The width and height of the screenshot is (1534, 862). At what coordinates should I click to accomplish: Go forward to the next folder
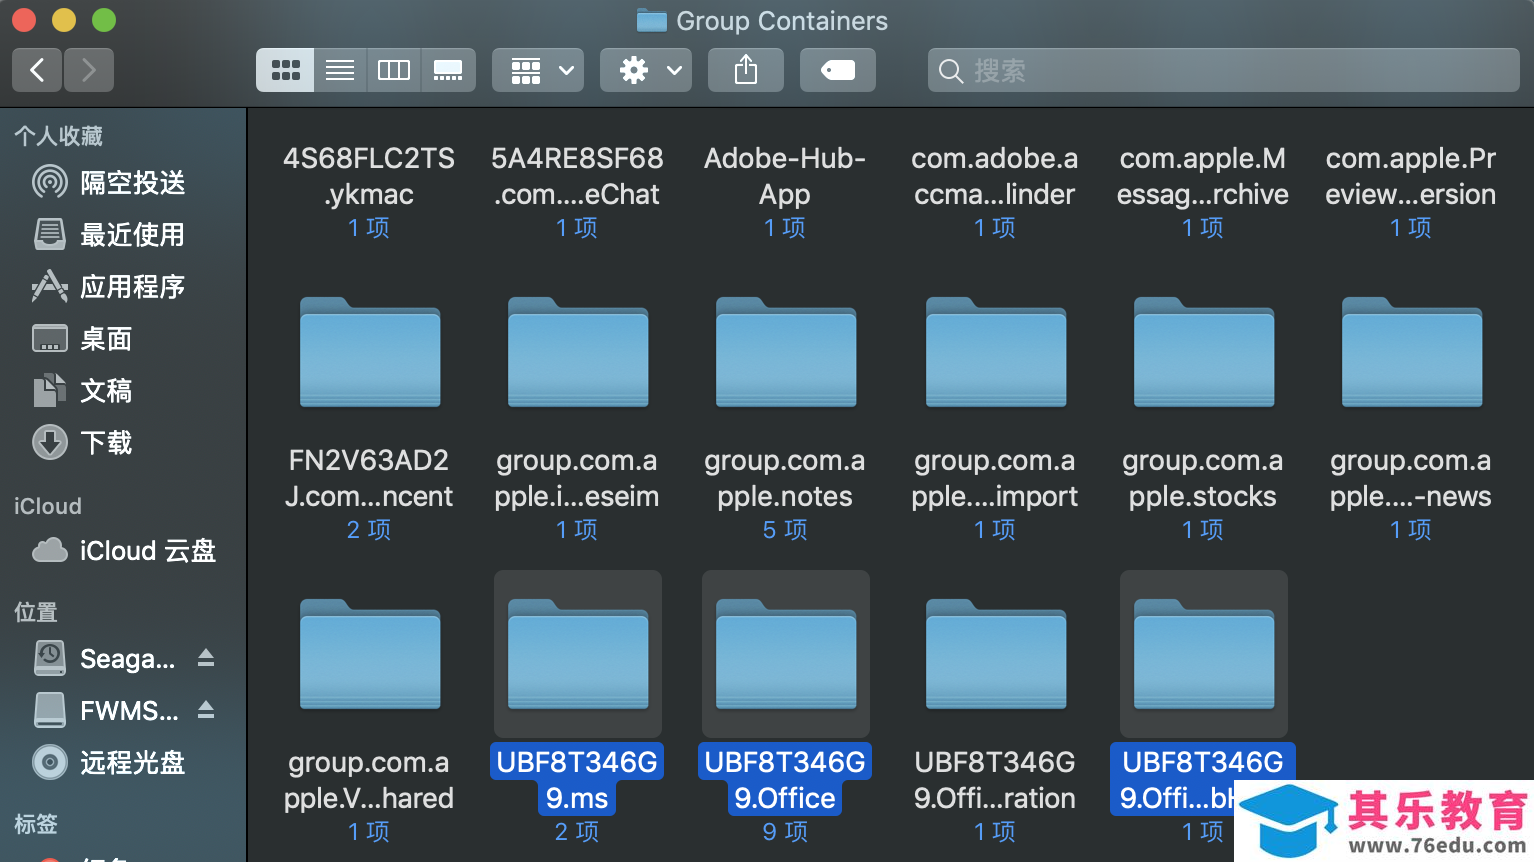89,70
